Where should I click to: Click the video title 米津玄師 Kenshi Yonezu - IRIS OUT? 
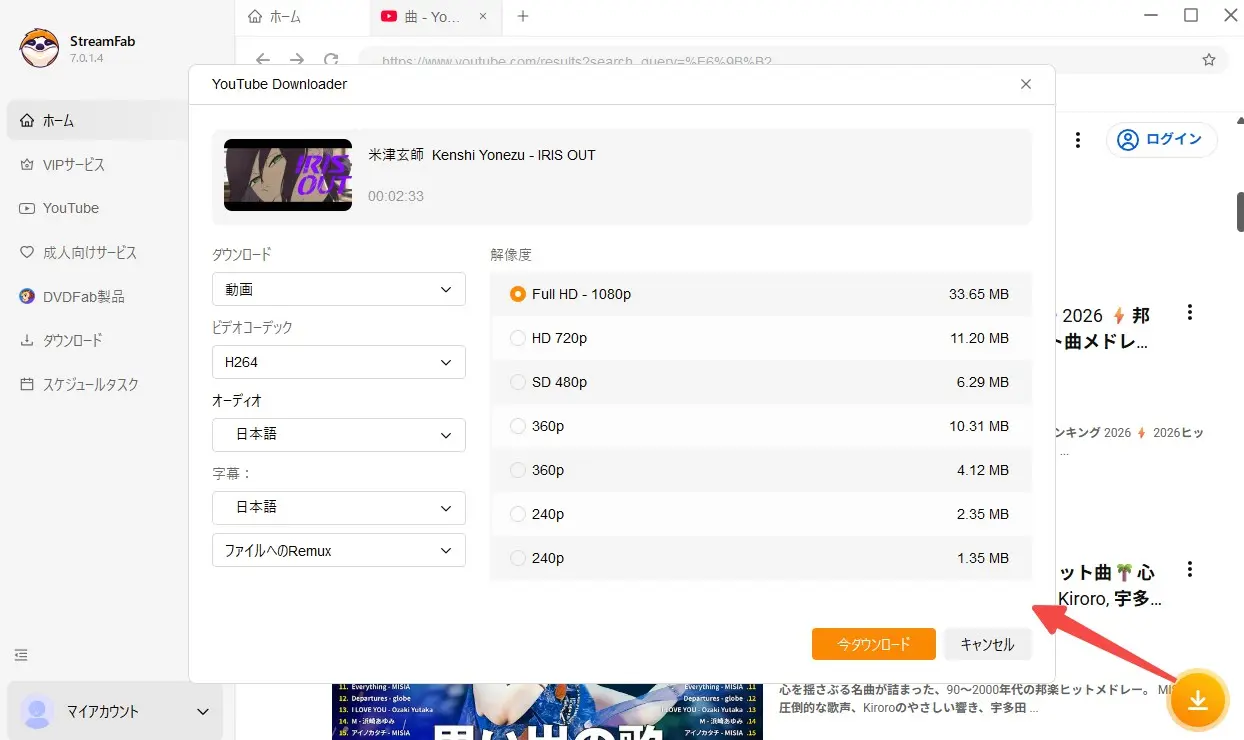pos(482,155)
